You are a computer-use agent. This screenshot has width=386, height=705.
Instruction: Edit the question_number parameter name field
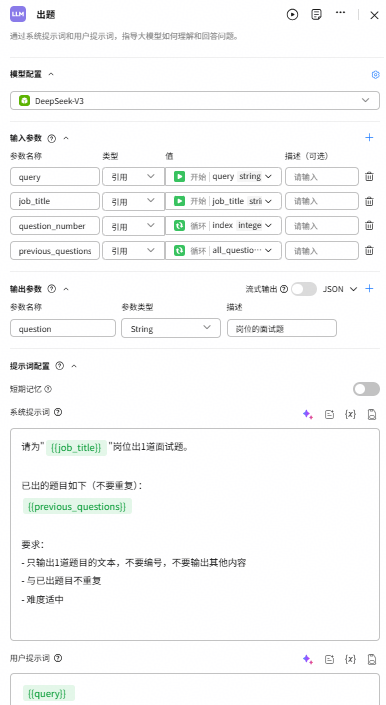coord(55,226)
